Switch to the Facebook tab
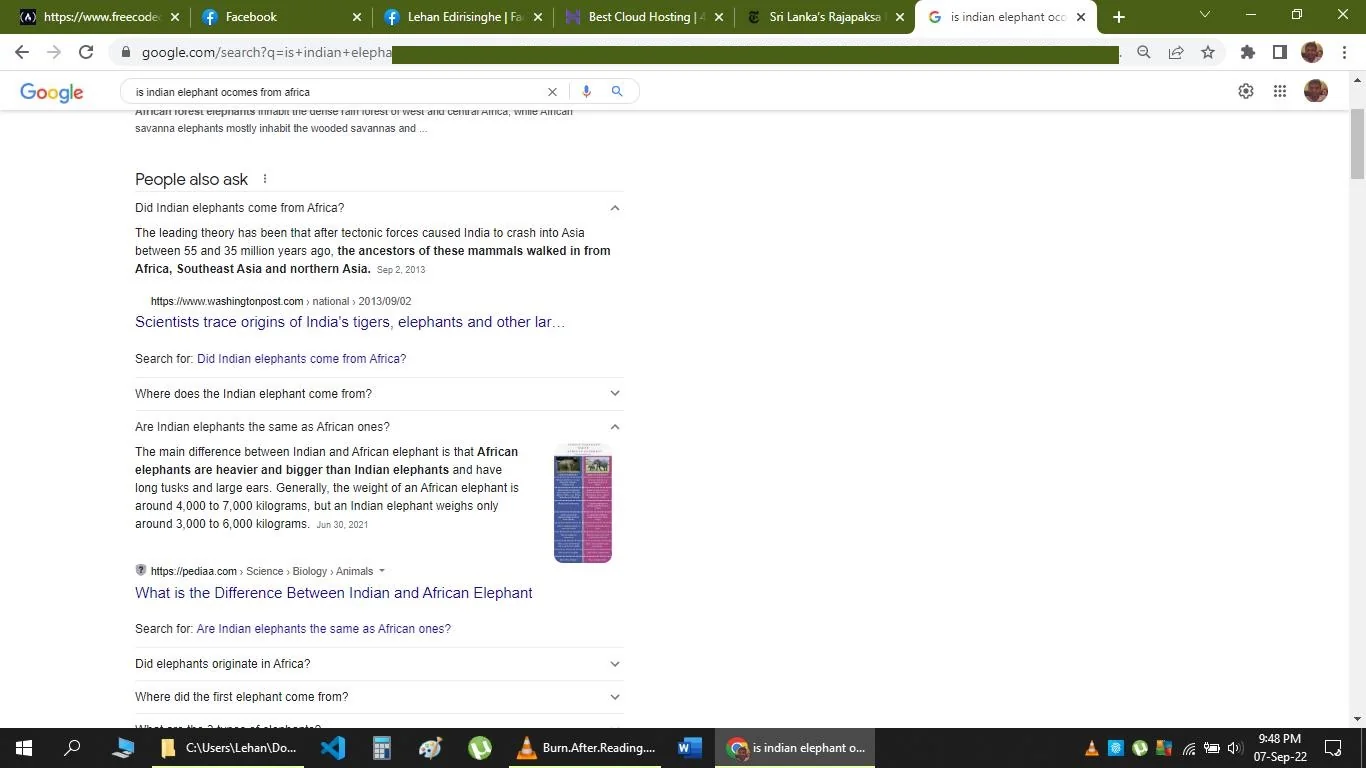This screenshot has width=1366, height=768. click(281, 17)
